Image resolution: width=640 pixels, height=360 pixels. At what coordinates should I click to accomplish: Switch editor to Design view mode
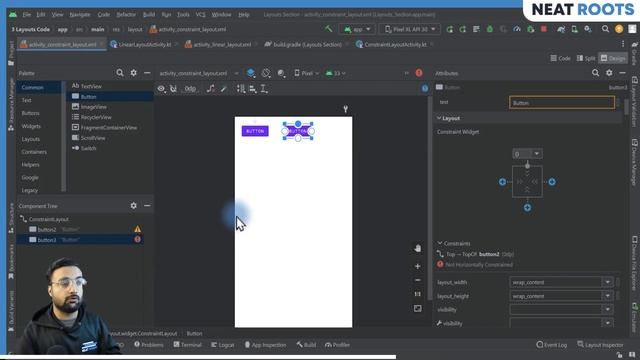coord(613,58)
